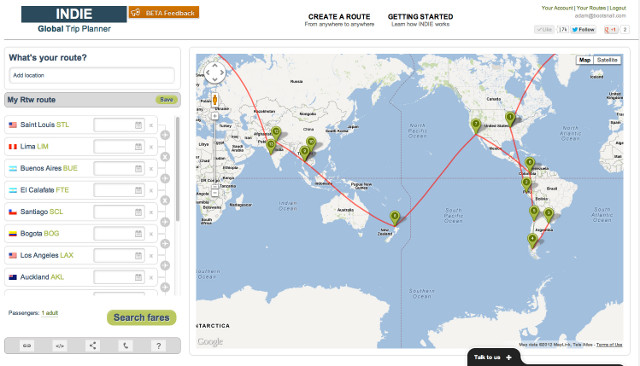Open the Your Routes link
The image size is (640, 366).
coord(591,8)
